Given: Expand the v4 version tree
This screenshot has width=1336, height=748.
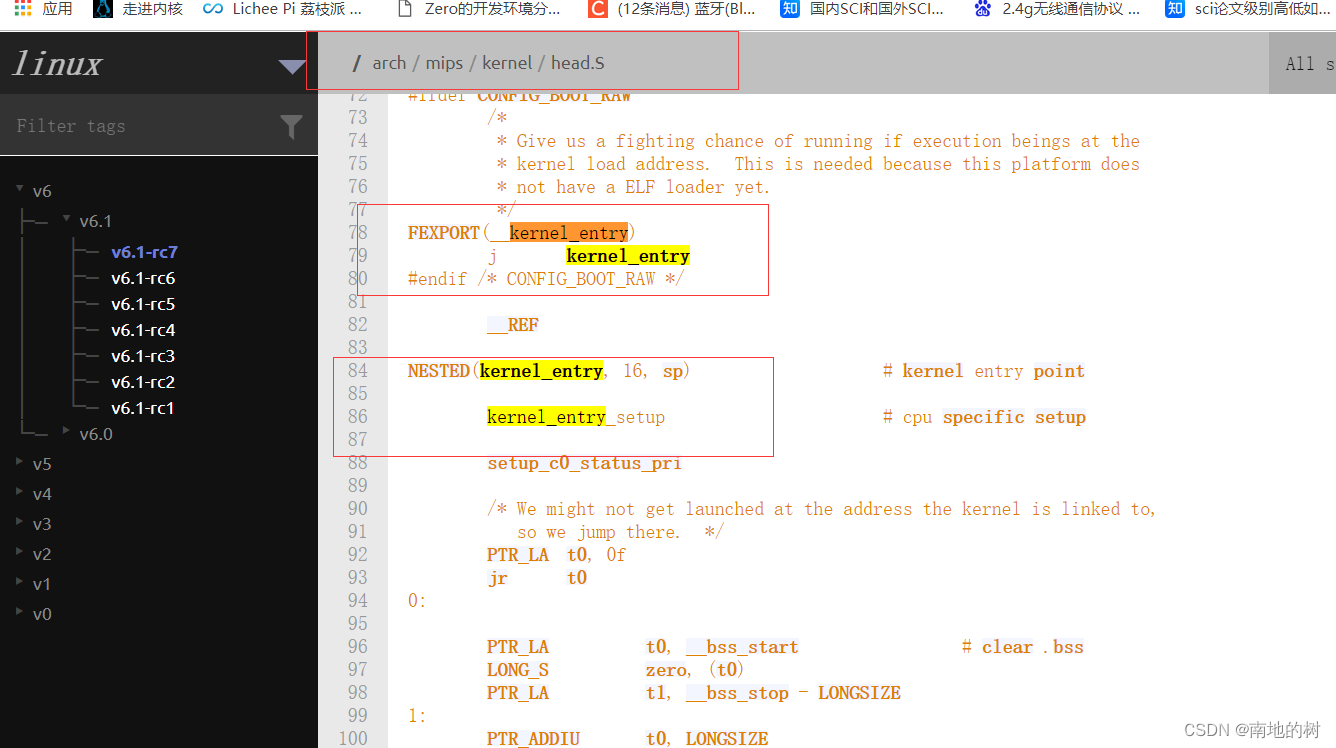Looking at the screenshot, I should tap(20, 492).
